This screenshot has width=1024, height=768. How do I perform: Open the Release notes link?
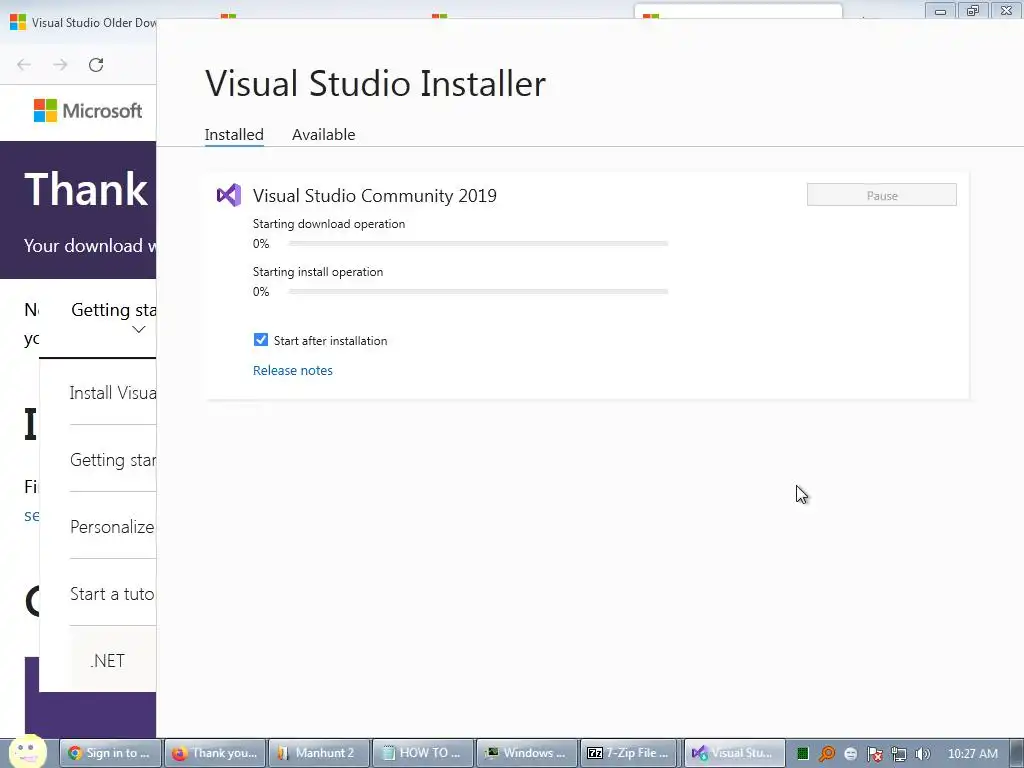293,370
